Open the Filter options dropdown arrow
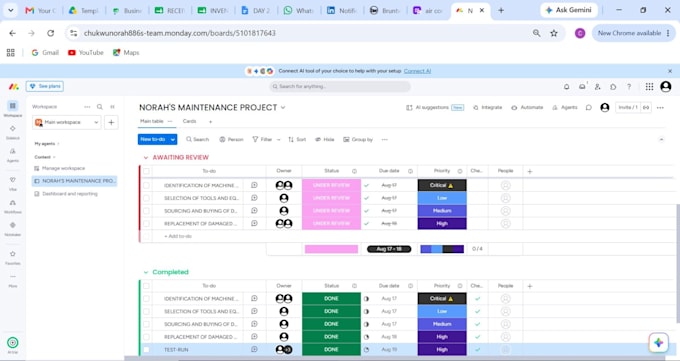Viewport: 680px width, 361px height. click(x=278, y=140)
